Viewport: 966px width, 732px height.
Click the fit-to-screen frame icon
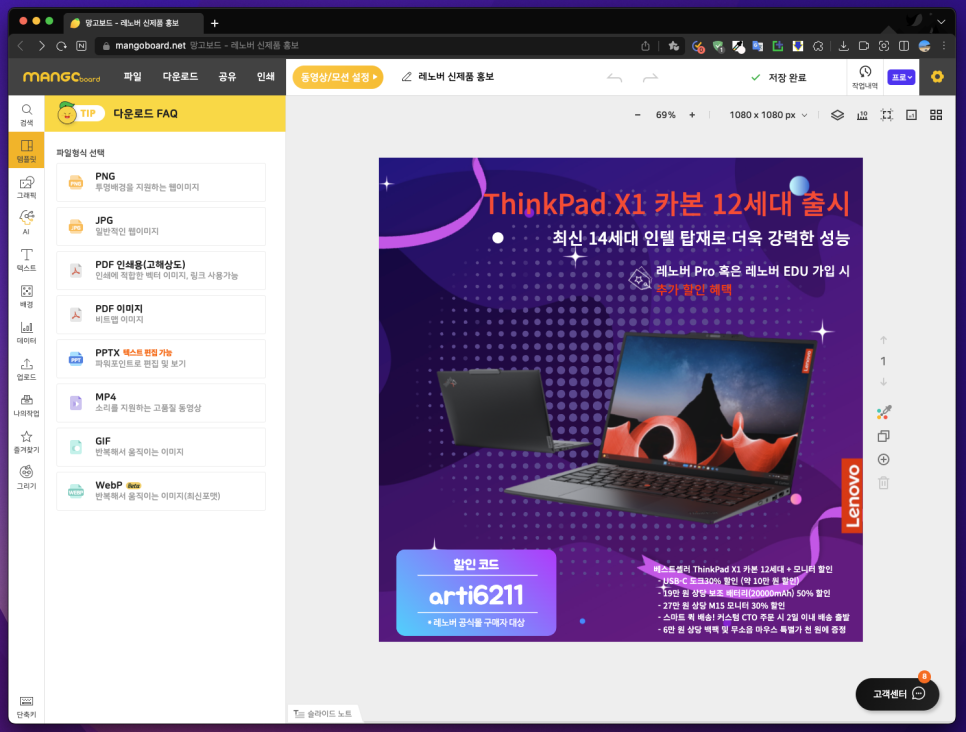click(x=887, y=115)
